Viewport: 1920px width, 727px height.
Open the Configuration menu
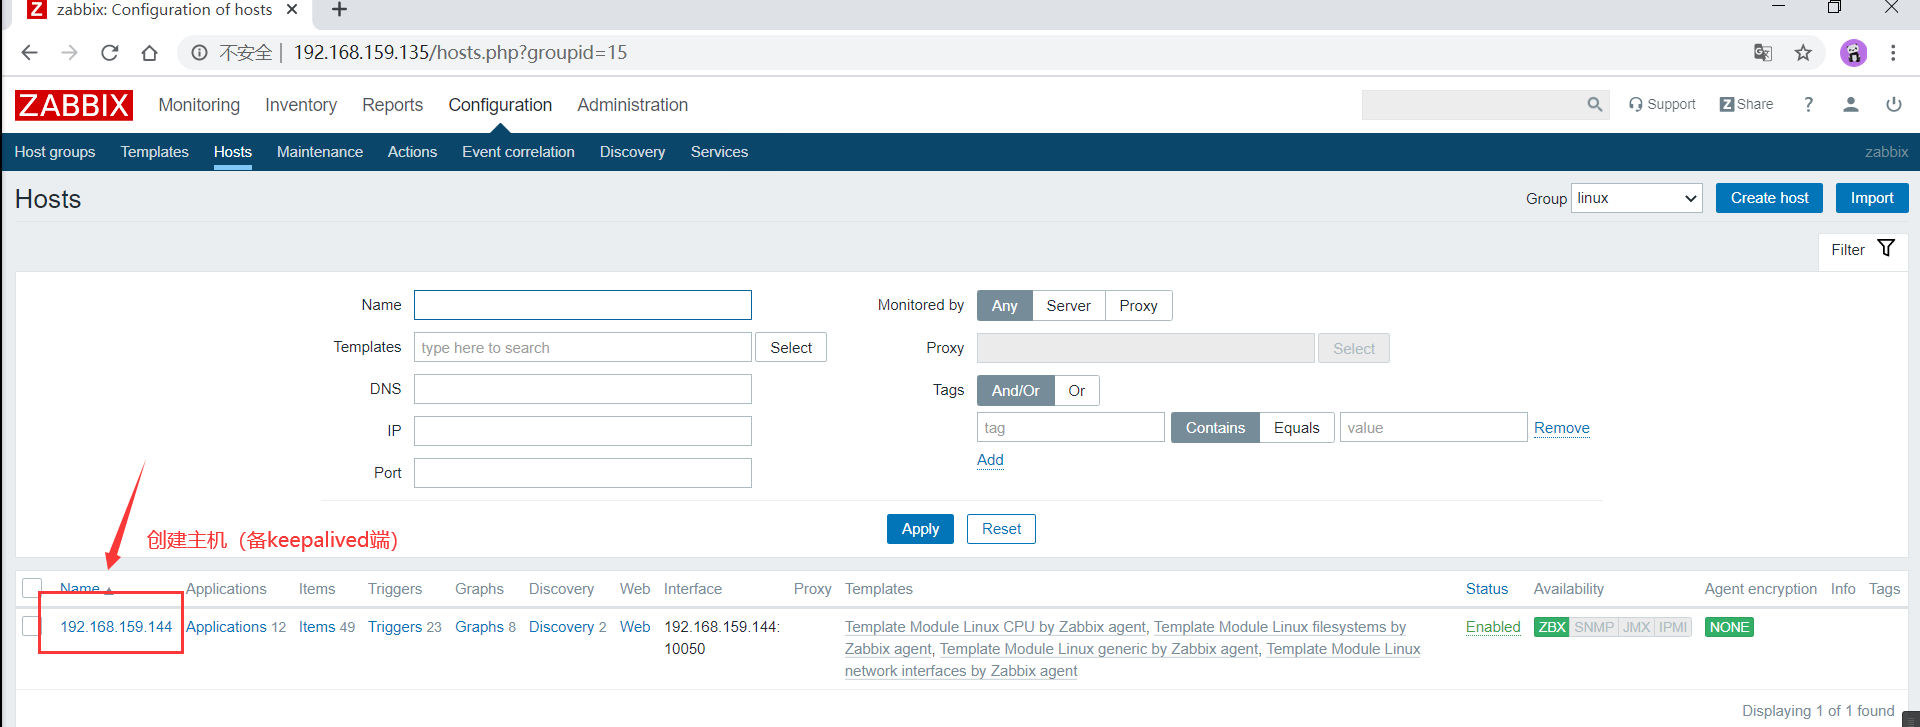tap(500, 105)
